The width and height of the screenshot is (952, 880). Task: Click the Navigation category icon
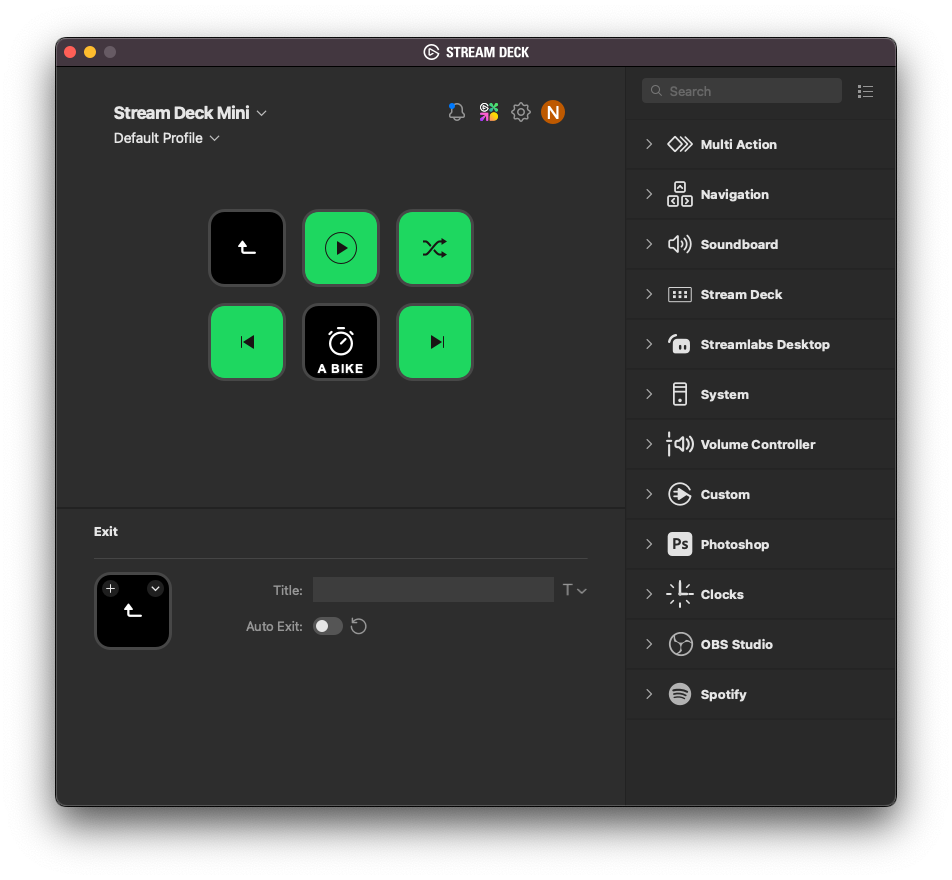click(x=679, y=194)
